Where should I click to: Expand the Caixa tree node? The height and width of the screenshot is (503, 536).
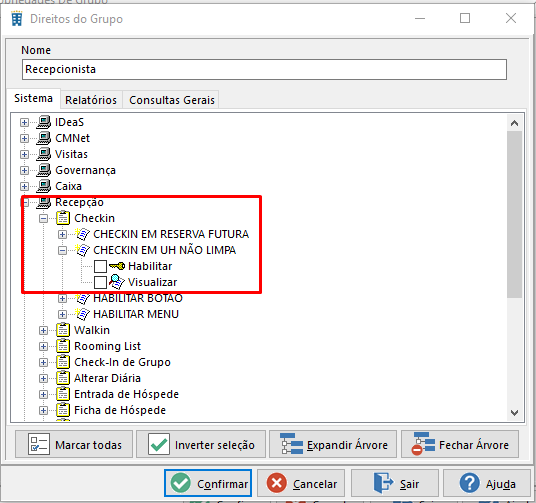[24, 186]
